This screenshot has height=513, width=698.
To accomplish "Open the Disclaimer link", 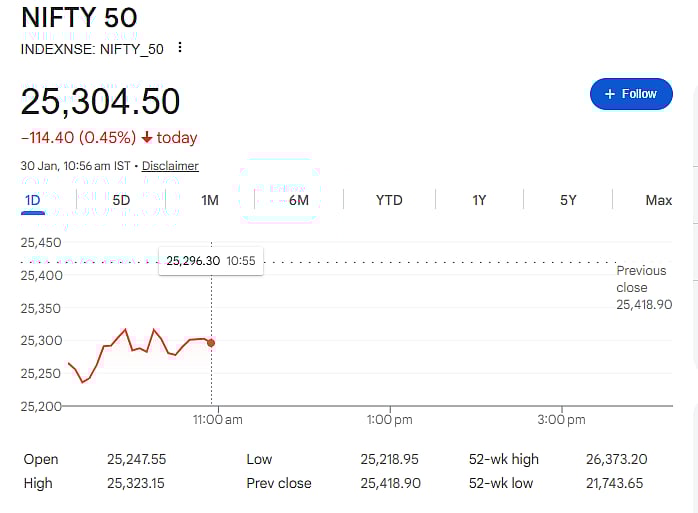I will (x=170, y=166).
